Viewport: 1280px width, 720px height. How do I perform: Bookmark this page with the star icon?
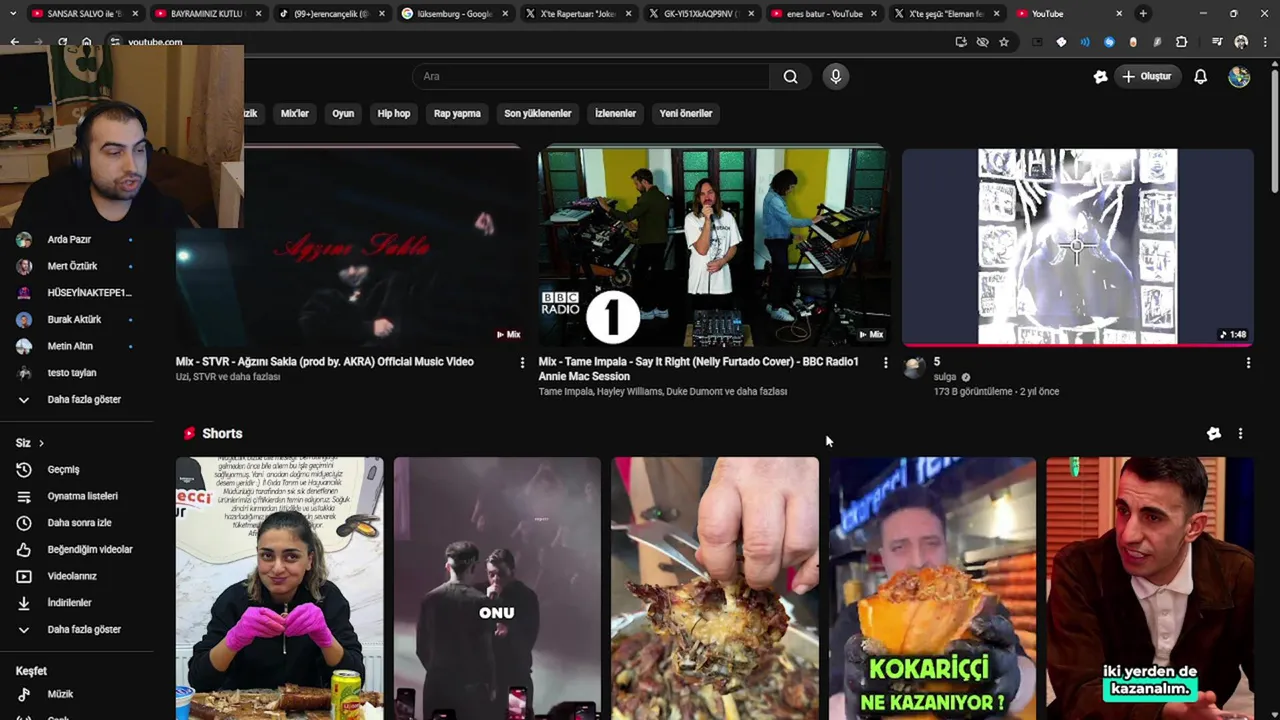(x=1004, y=42)
